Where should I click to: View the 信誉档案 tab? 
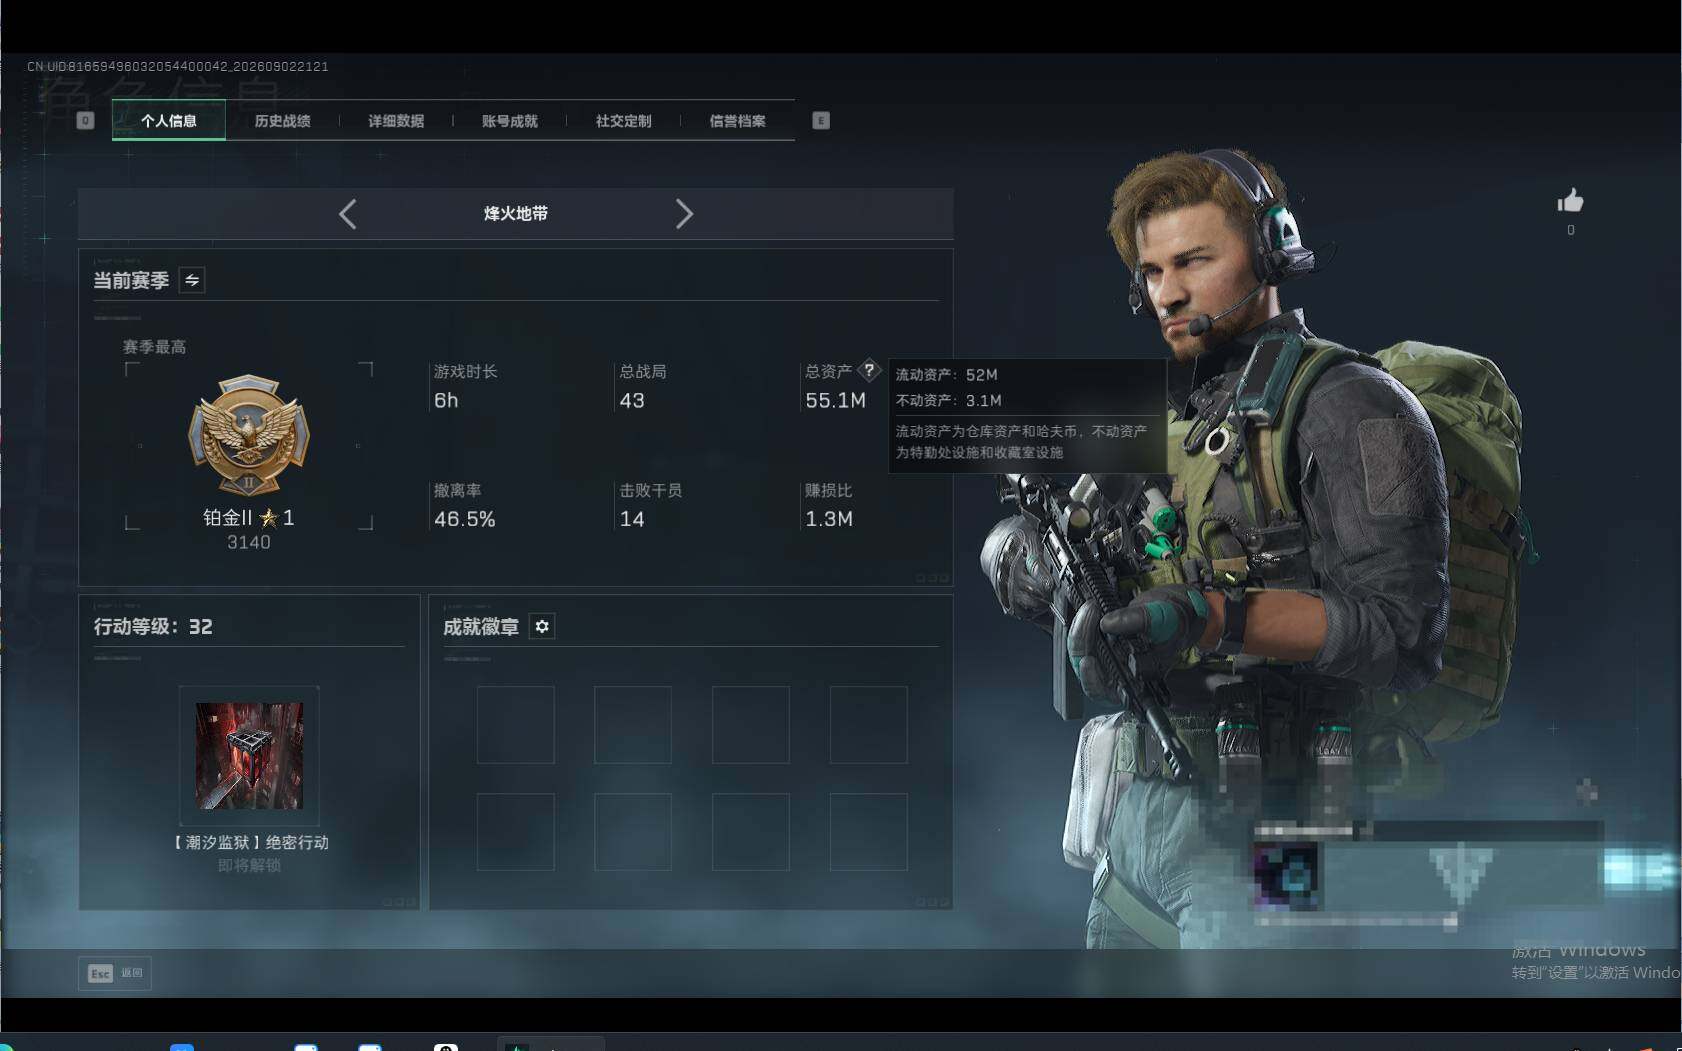pos(738,121)
